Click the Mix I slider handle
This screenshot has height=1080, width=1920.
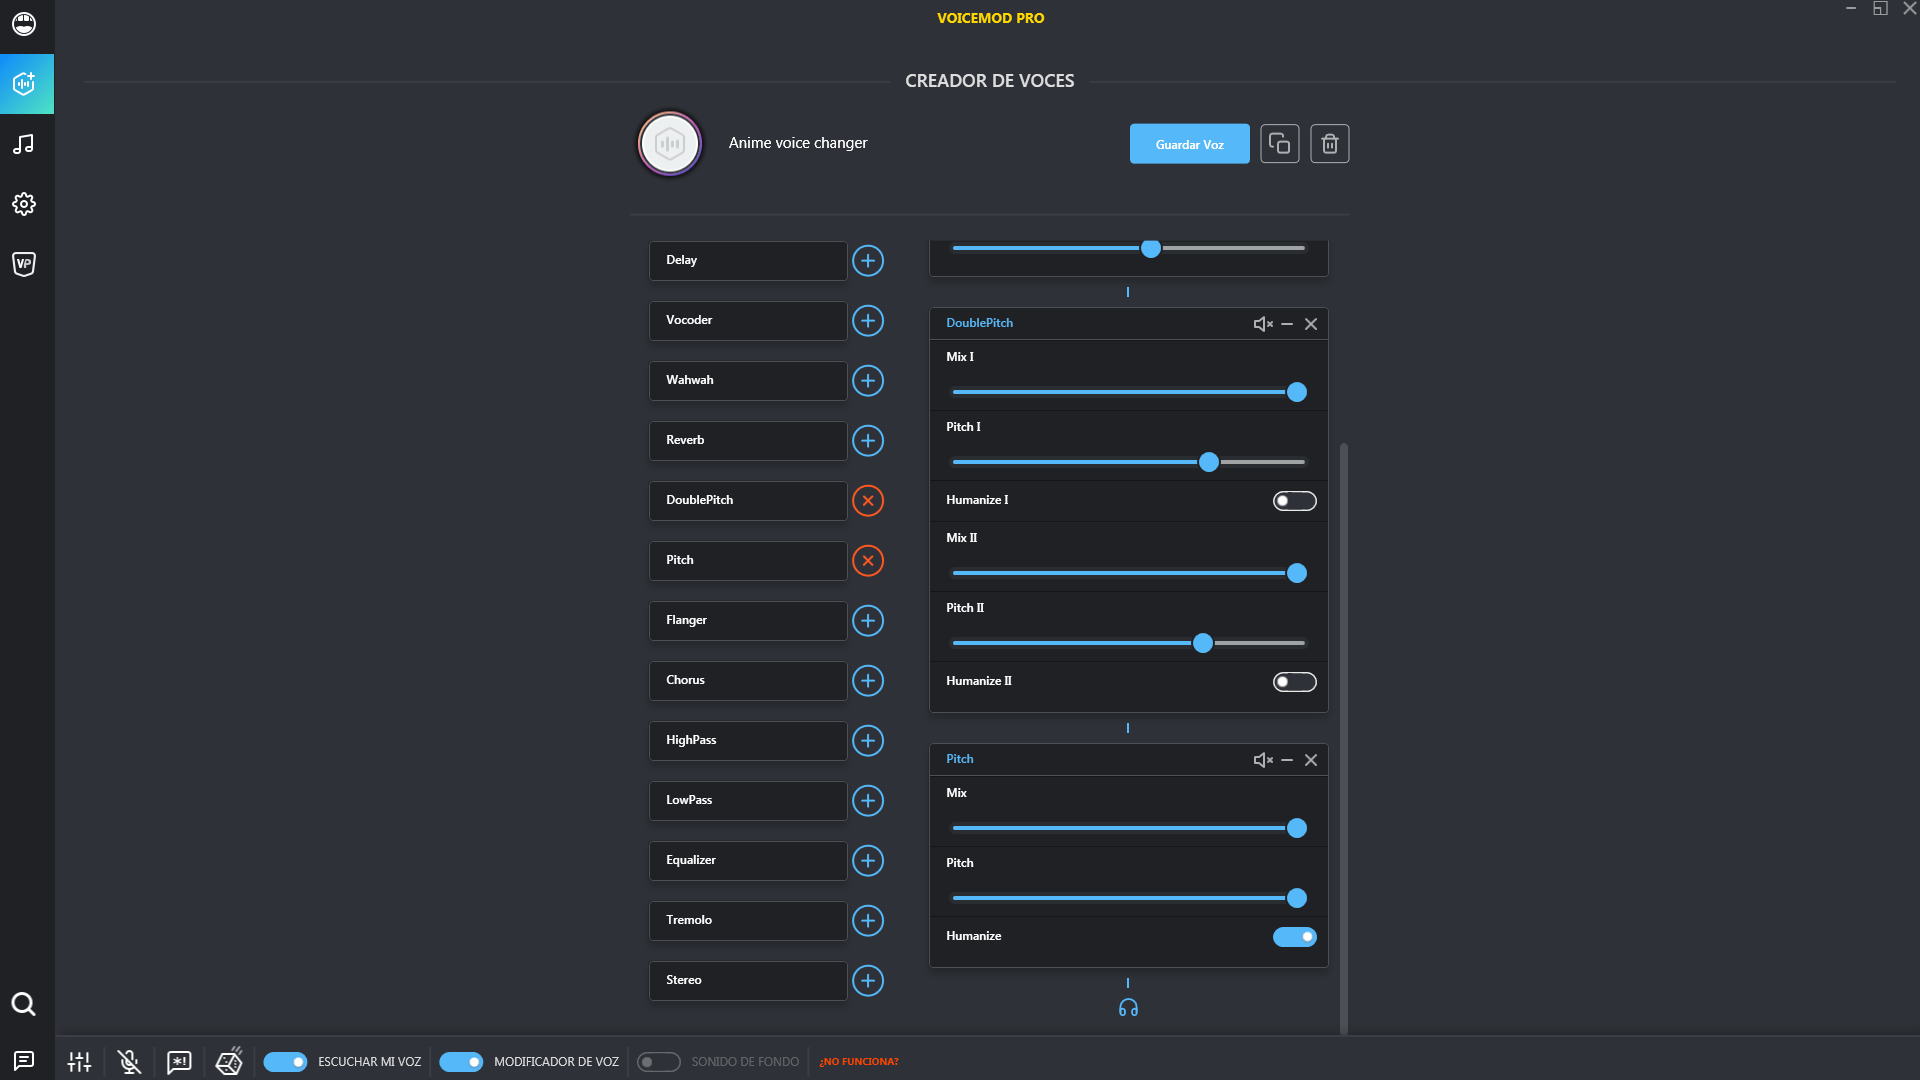tap(1297, 392)
